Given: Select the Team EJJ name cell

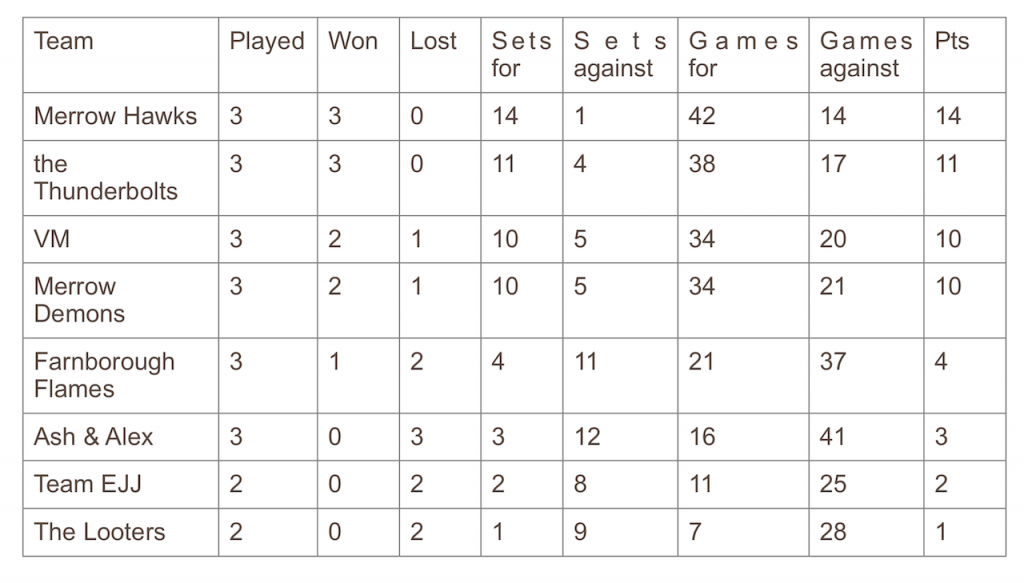Looking at the screenshot, I should click(88, 485).
